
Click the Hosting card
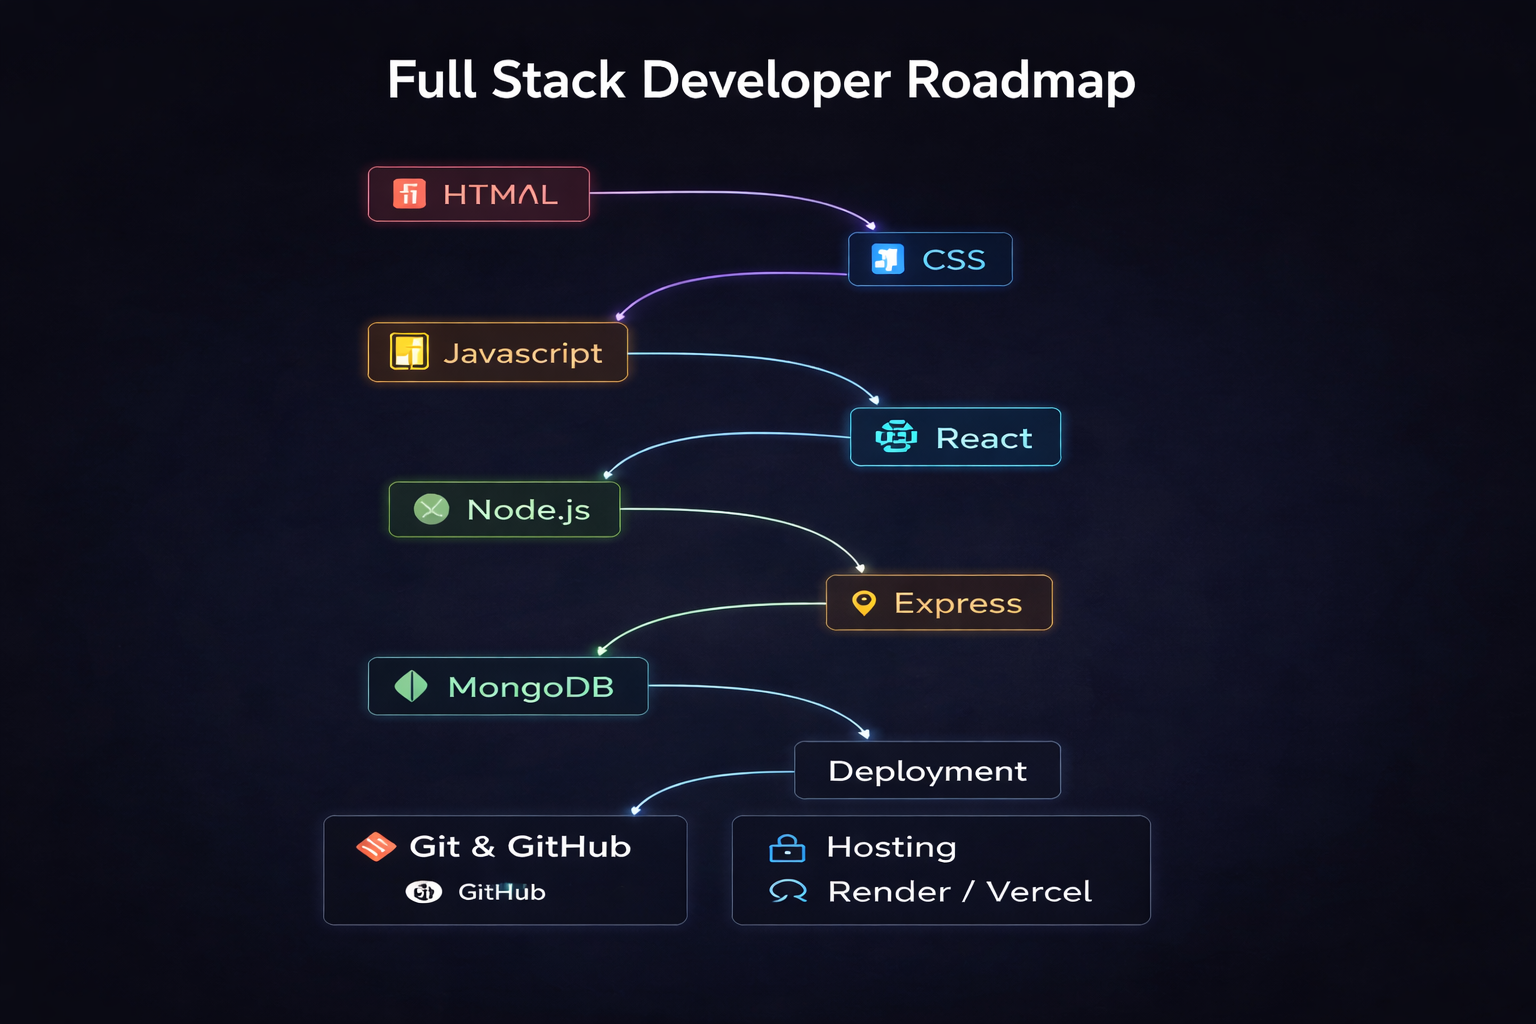click(x=940, y=869)
